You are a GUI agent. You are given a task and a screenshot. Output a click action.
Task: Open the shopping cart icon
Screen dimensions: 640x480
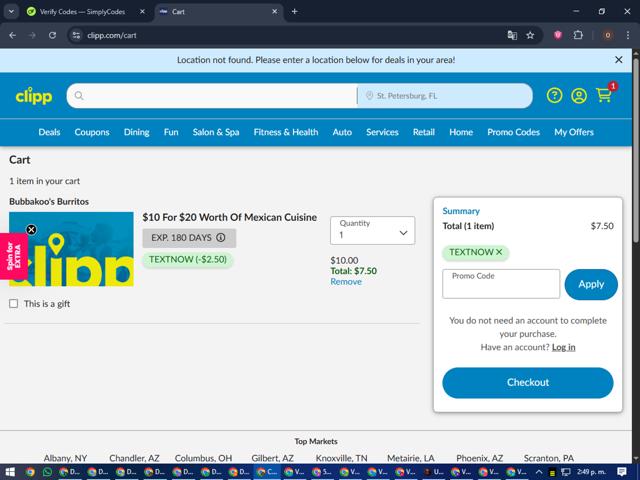pos(604,96)
